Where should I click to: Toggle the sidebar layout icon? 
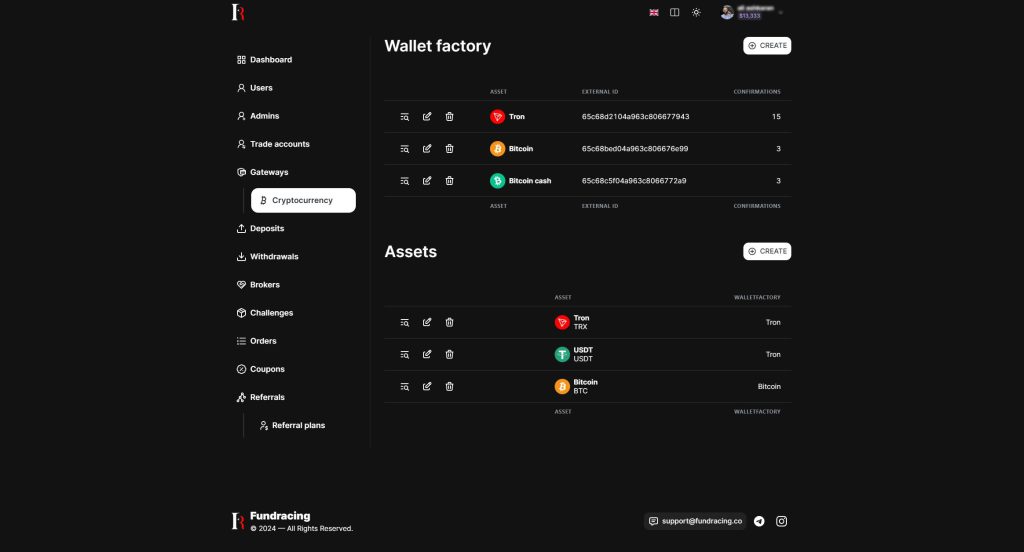tap(675, 12)
